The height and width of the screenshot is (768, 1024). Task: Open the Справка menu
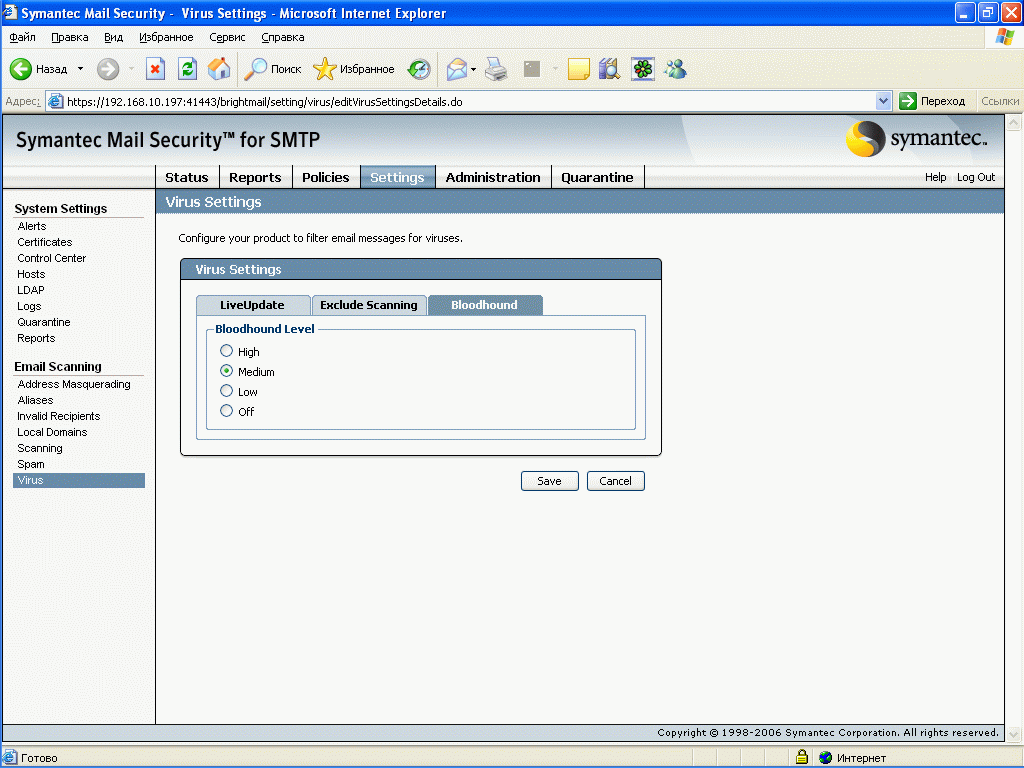click(283, 37)
